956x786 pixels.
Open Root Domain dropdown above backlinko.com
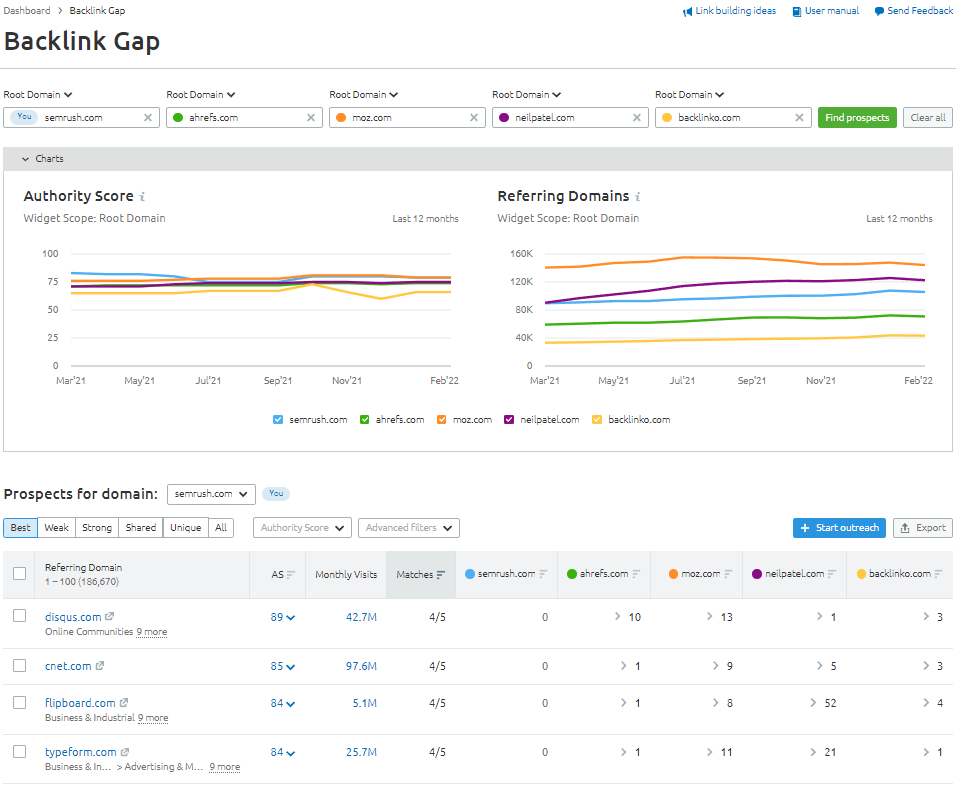click(x=690, y=95)
